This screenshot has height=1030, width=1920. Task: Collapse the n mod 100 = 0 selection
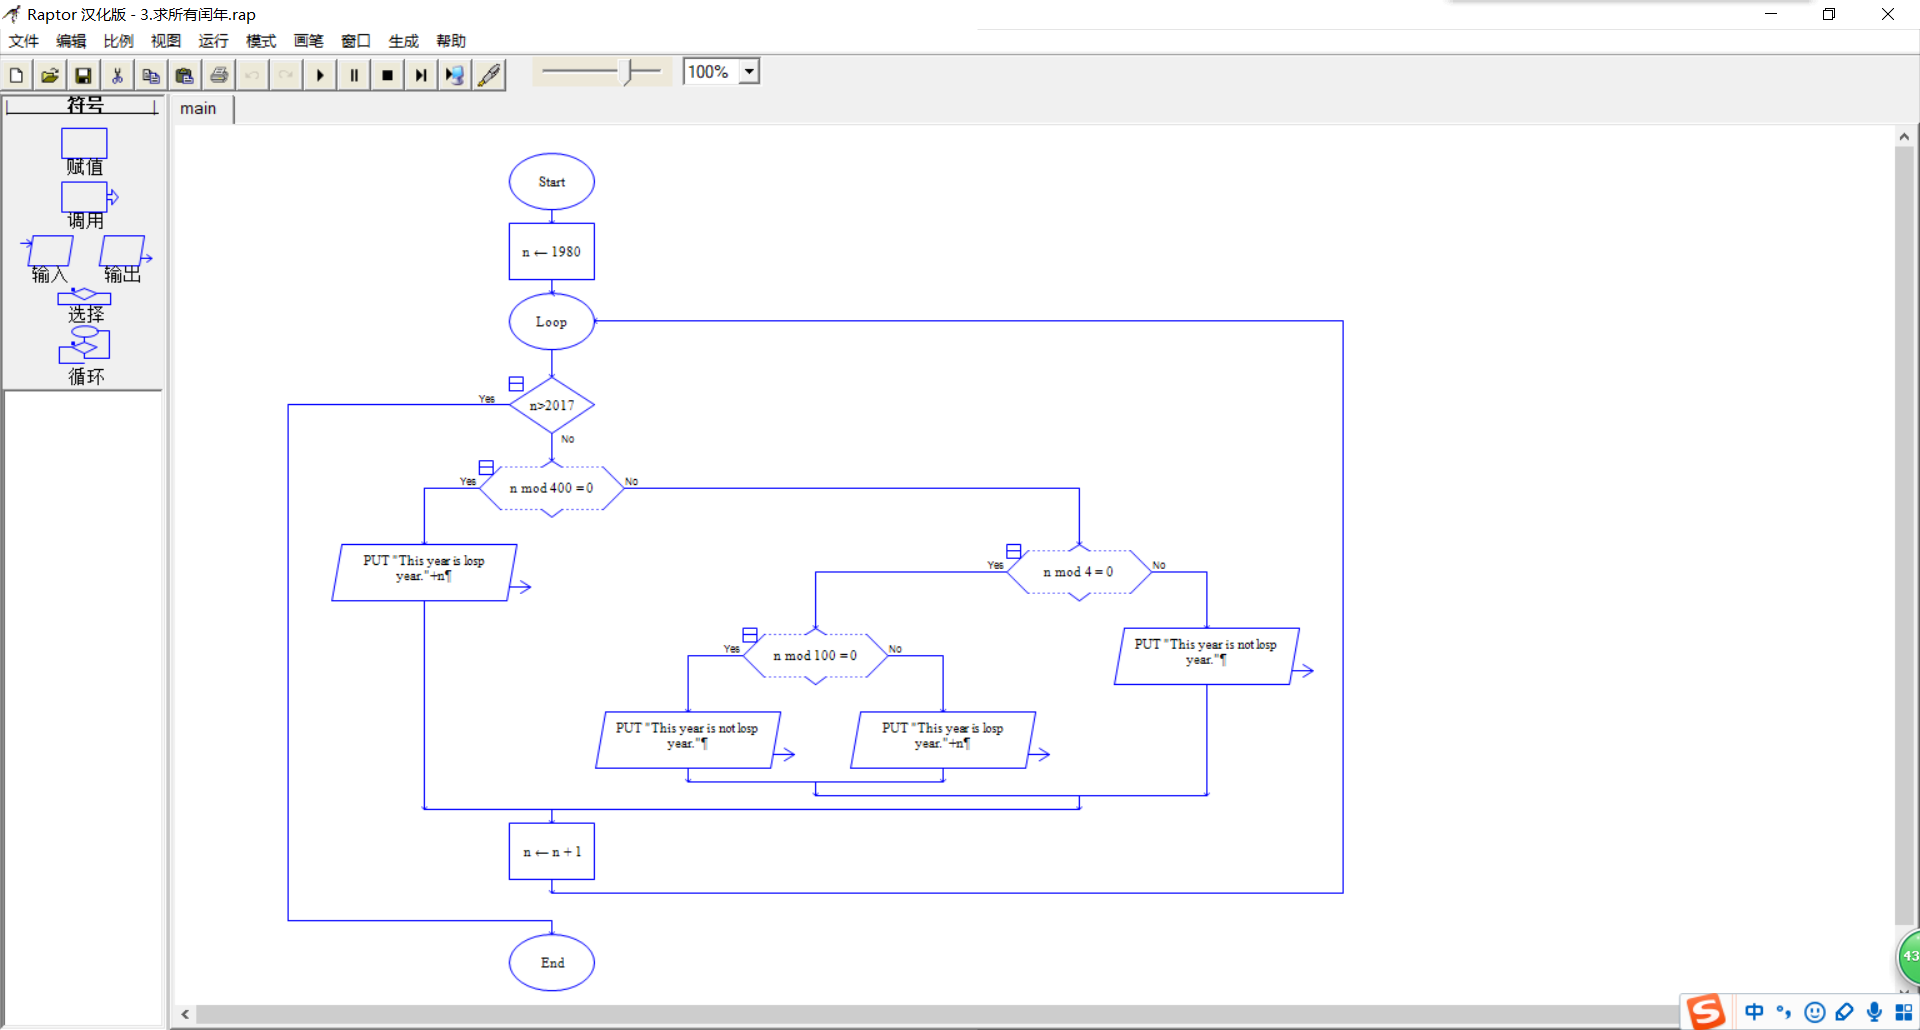(750, 635)
